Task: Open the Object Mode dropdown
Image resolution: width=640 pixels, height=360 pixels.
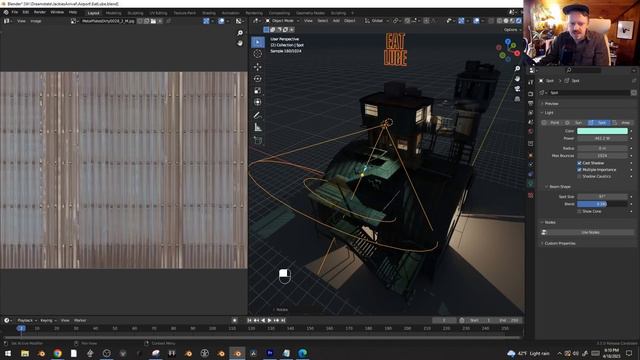Action: [282, 21]
